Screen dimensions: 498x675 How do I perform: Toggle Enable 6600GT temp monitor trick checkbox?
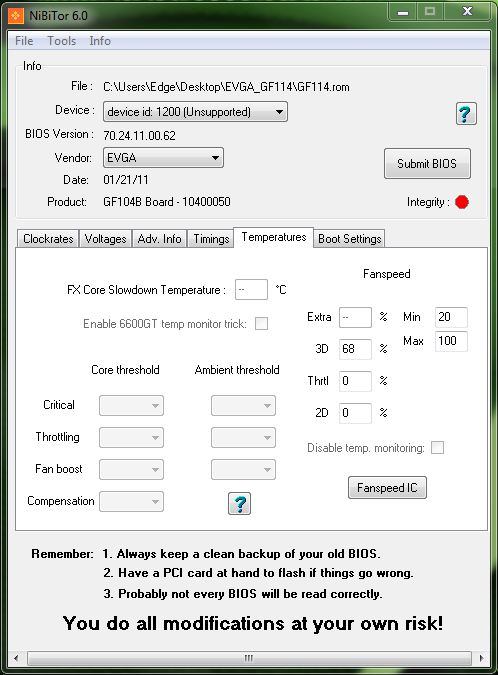click(x=261, y=323)
